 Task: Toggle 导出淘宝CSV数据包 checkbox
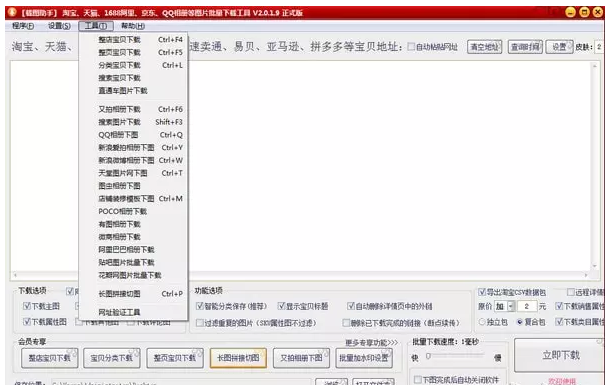click(482, 292)
